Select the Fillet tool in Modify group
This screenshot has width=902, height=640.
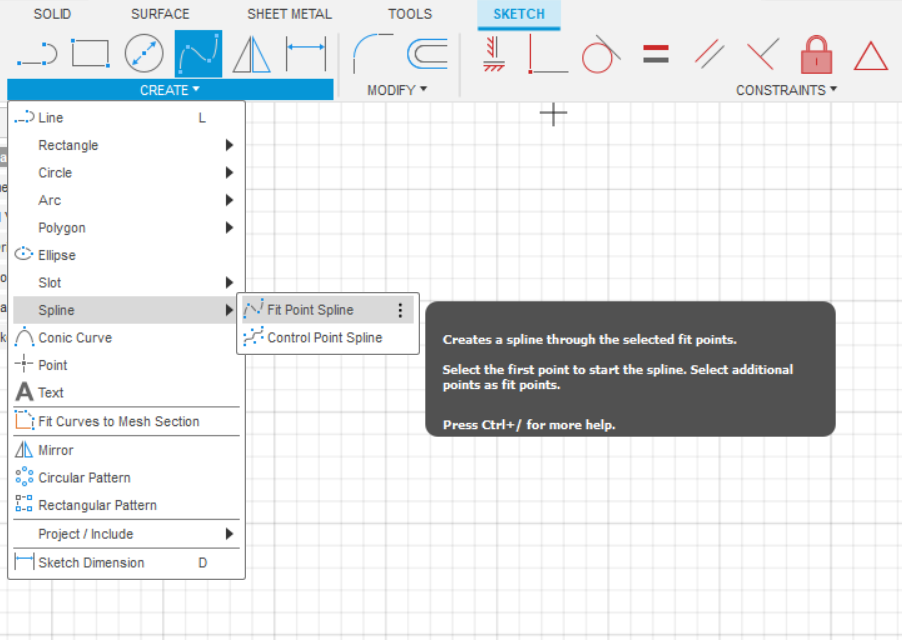(x=372, y=53)
